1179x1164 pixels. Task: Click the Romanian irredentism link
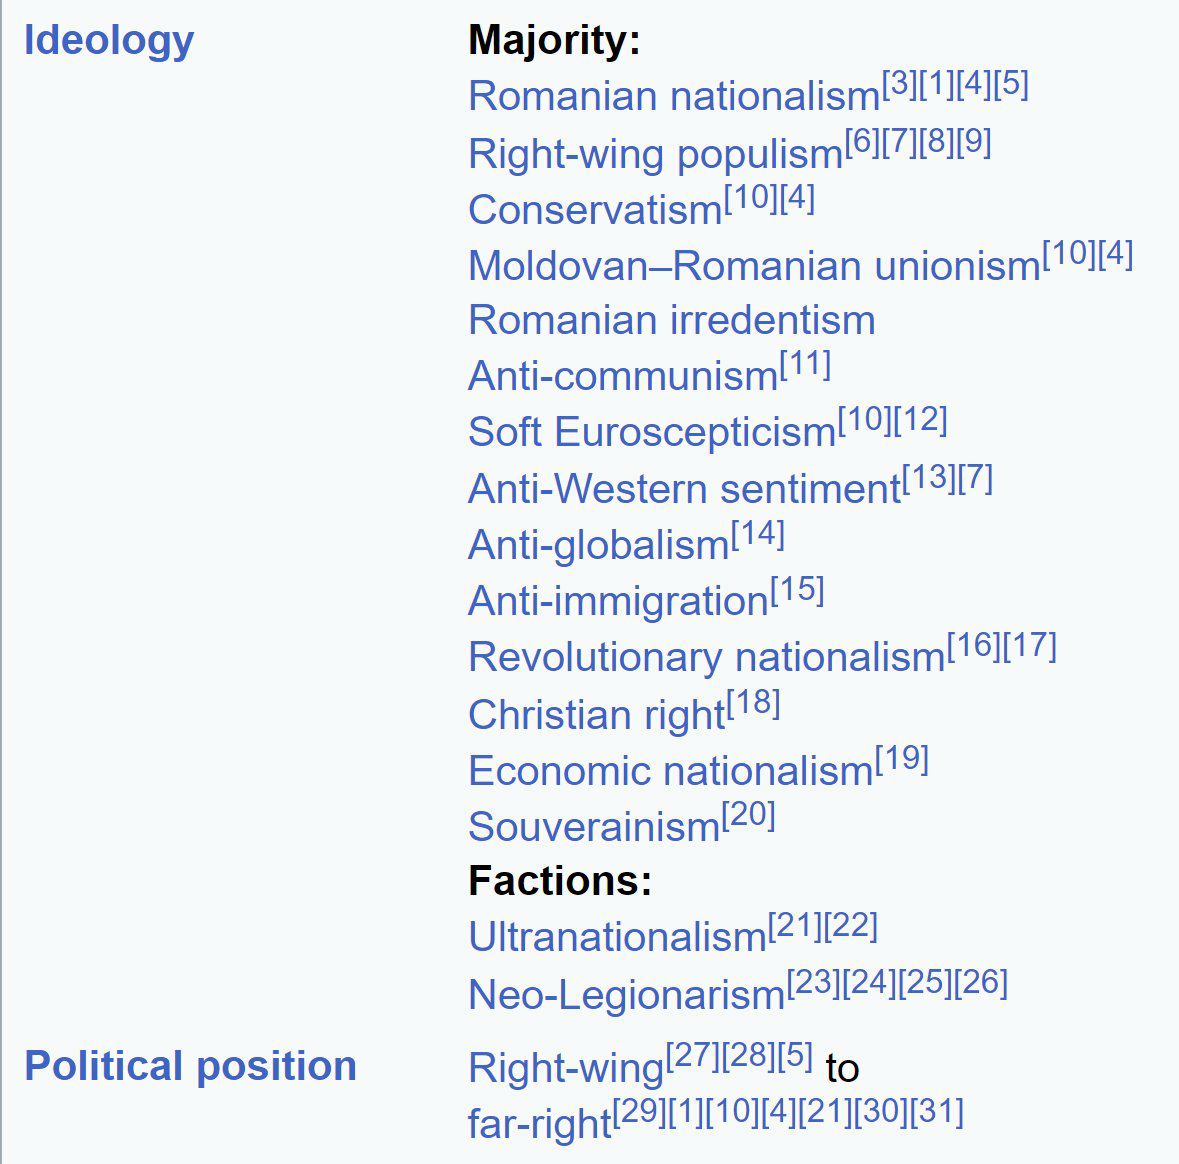671,321
